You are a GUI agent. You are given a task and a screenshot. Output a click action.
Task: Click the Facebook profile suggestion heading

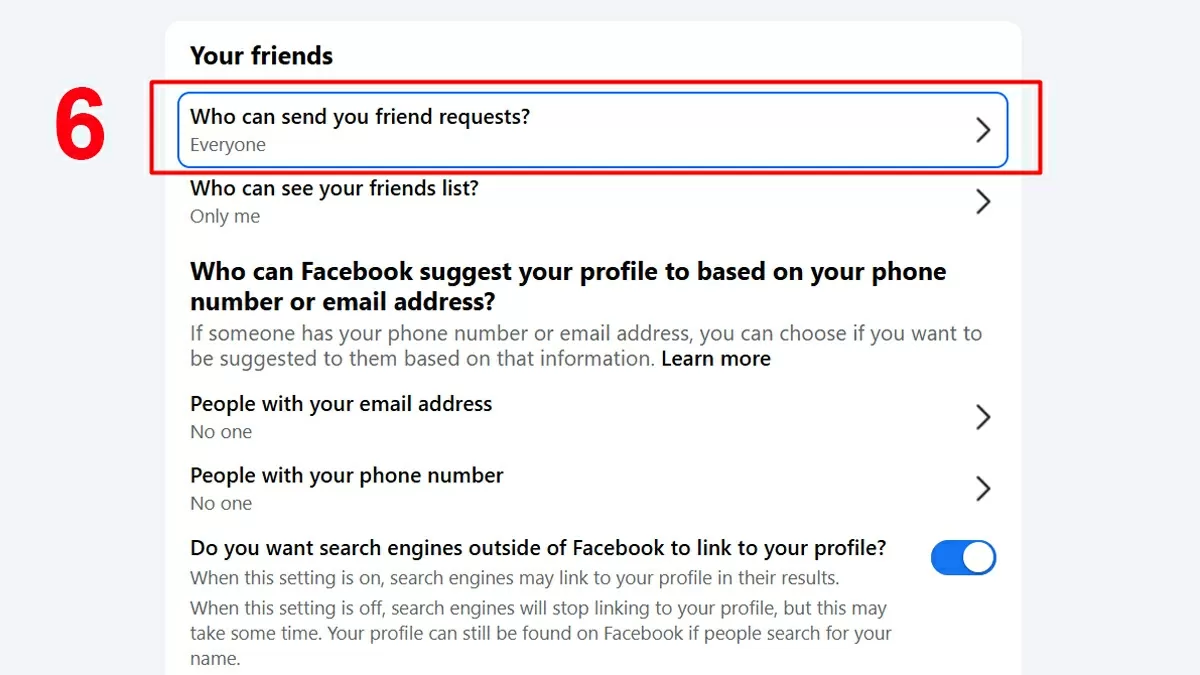pos(567,286)
